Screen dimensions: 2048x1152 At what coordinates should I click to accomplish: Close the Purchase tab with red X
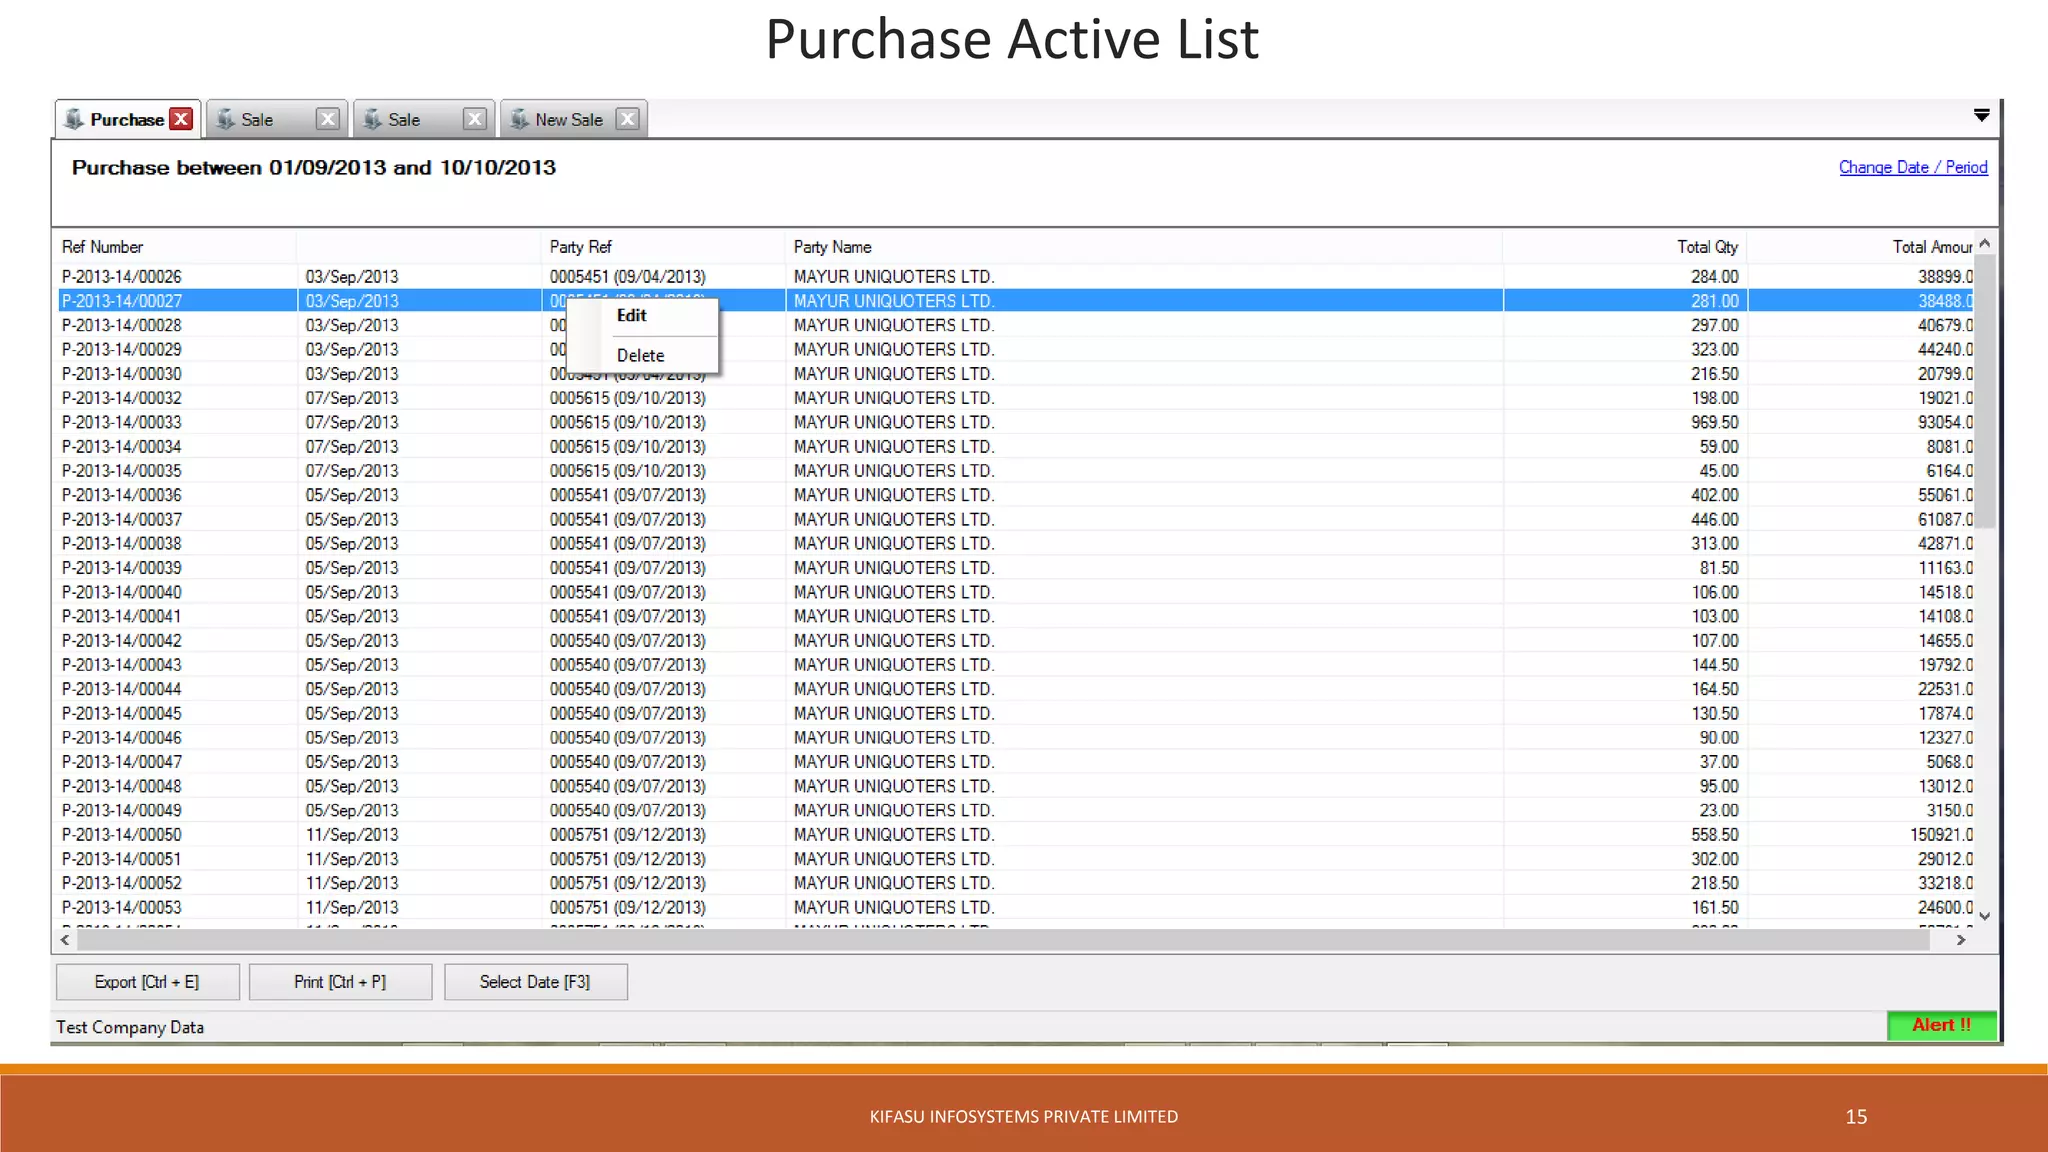pyautogui.click(x=181, y=119)
